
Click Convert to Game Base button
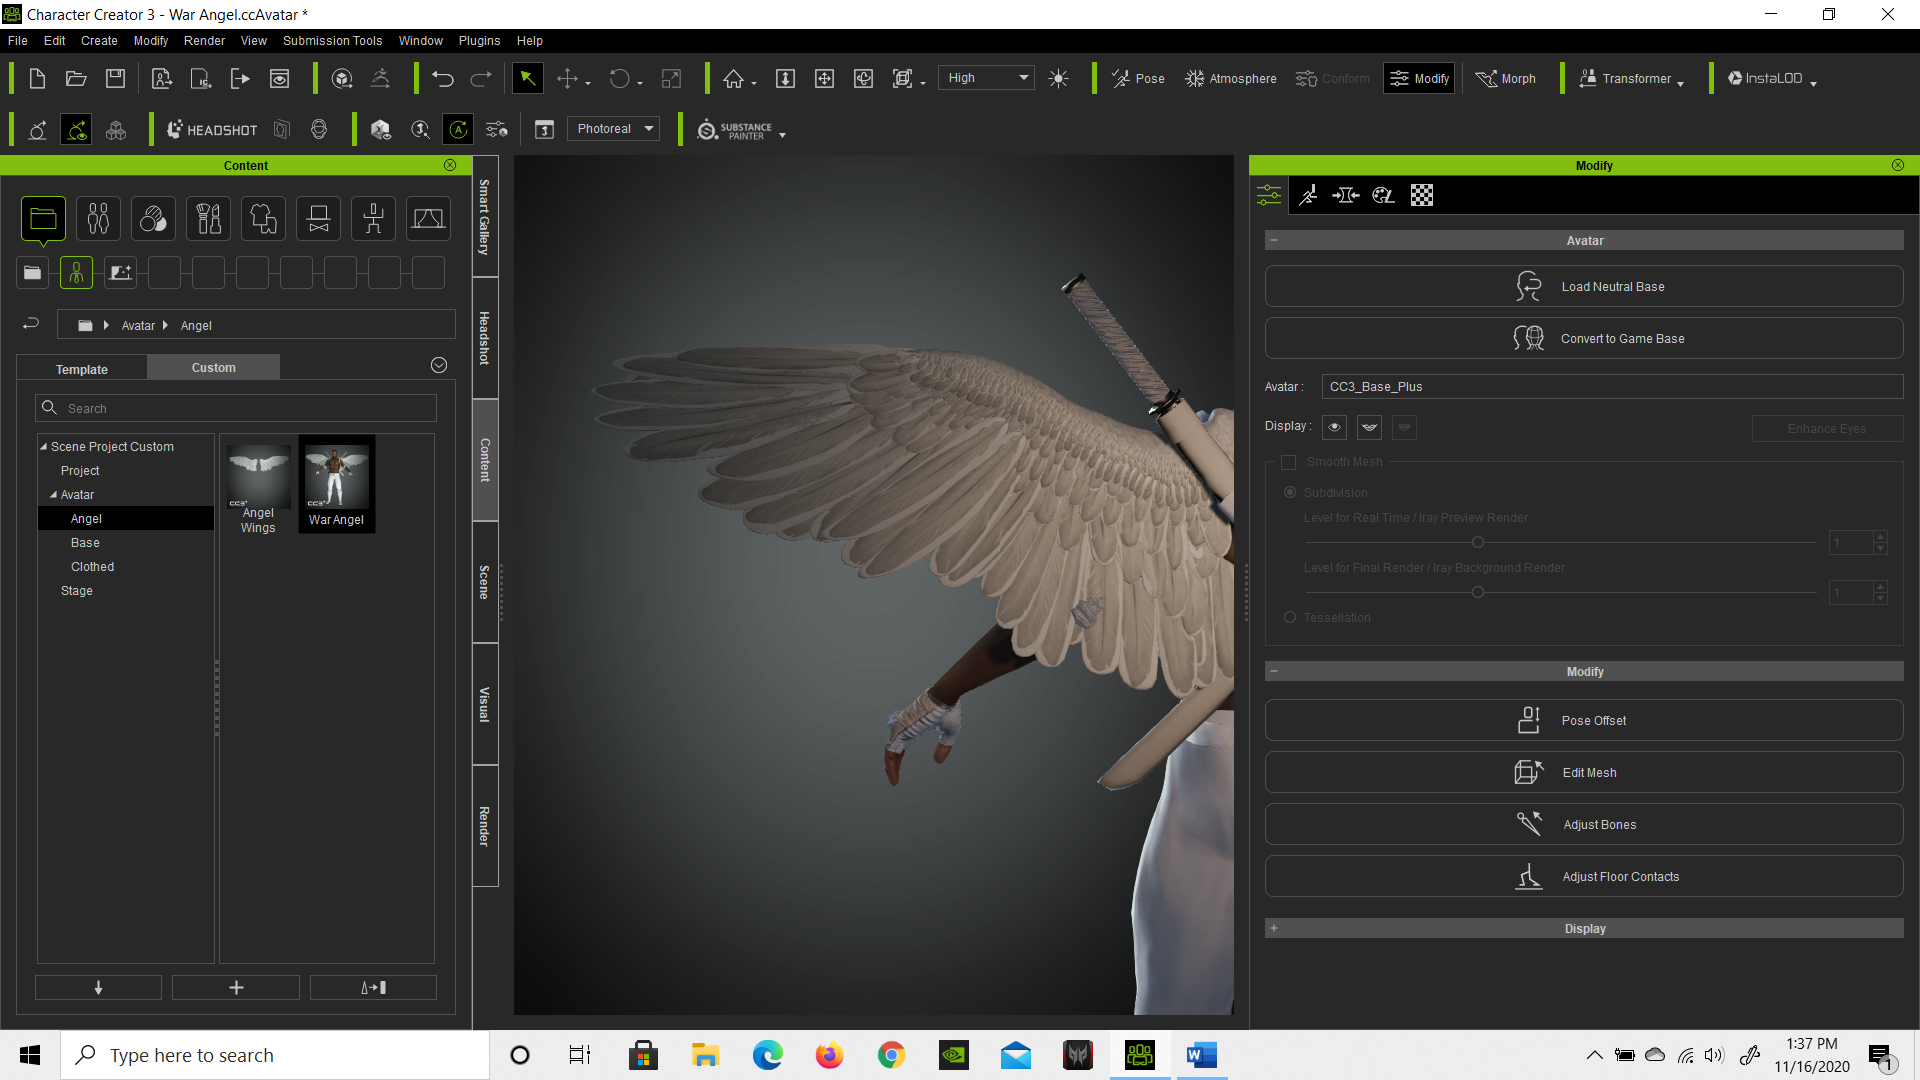pos(1584,339)
